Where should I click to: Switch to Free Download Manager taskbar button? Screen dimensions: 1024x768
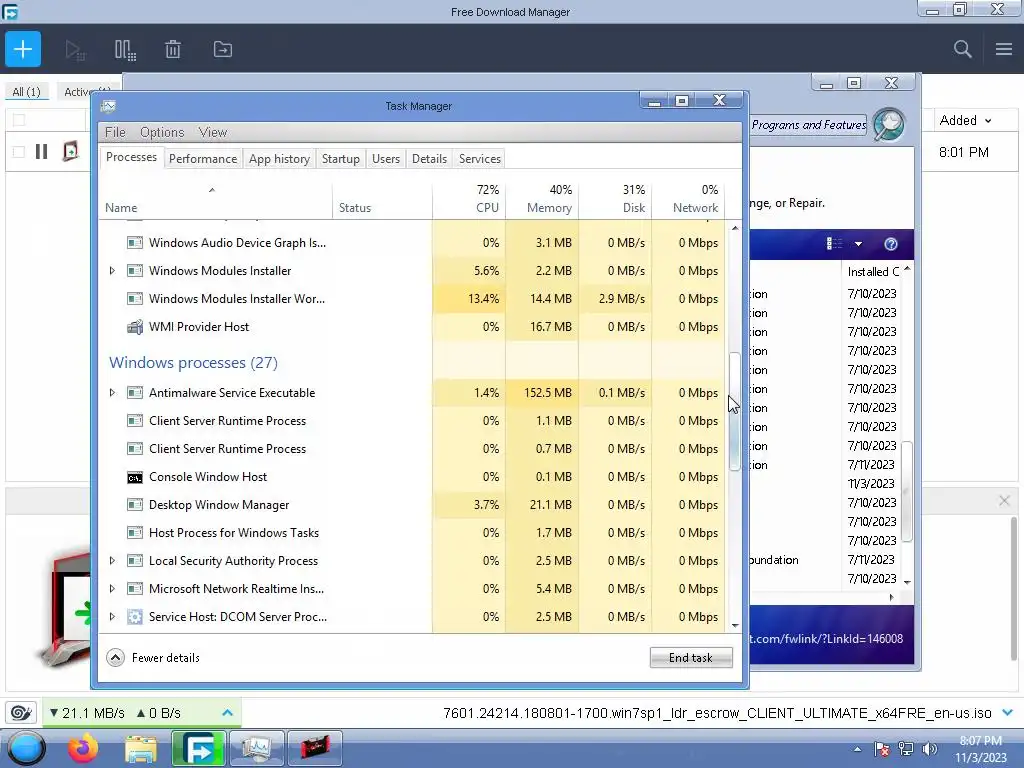tap(199, 748)
